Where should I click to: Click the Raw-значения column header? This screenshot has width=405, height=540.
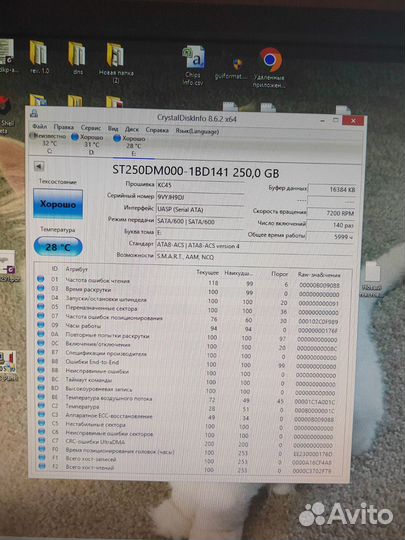tap(319, 275)
